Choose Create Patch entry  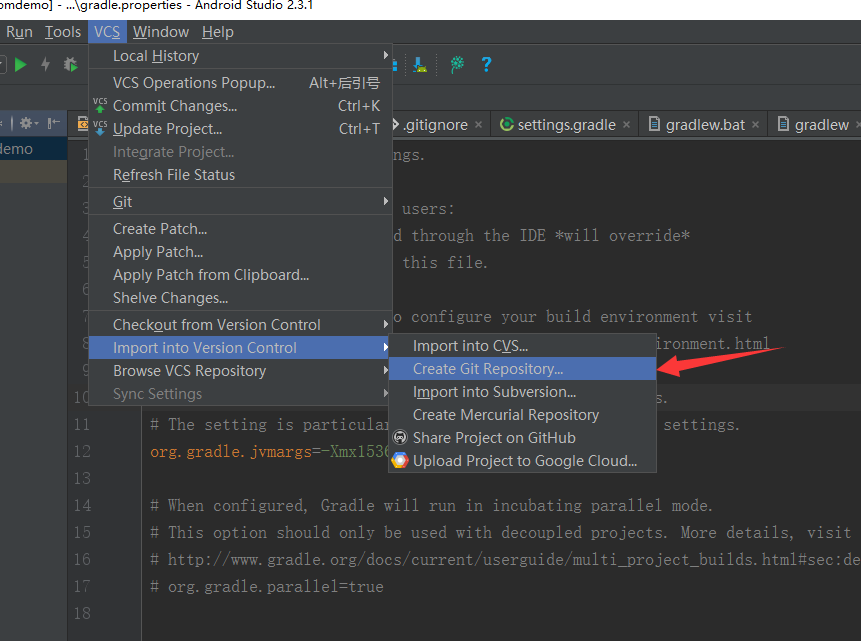[x=240, y=228]
